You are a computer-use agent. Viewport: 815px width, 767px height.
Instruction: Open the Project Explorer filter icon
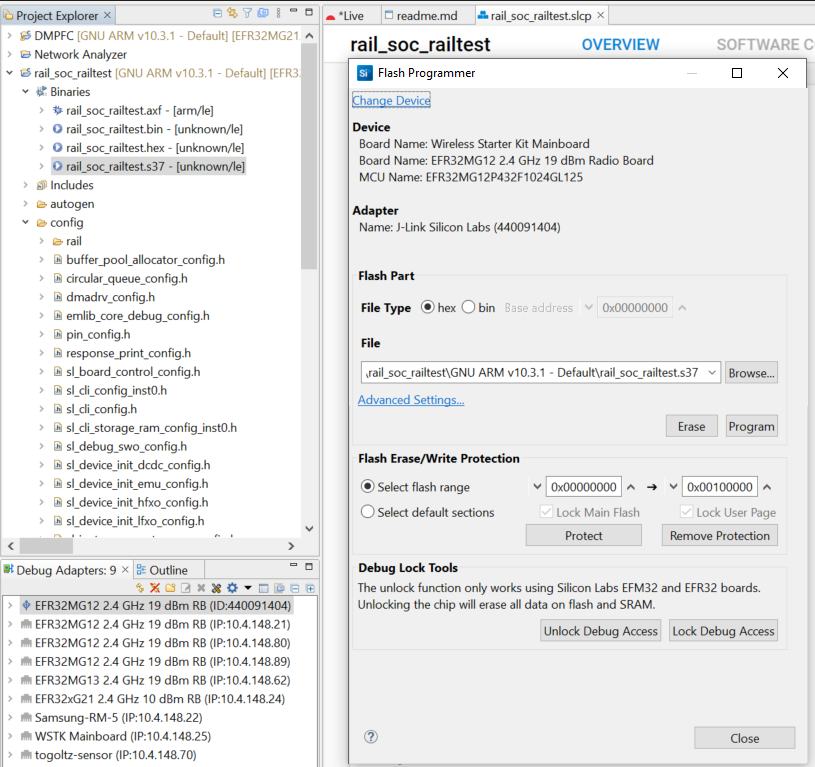tap(247, 11)
